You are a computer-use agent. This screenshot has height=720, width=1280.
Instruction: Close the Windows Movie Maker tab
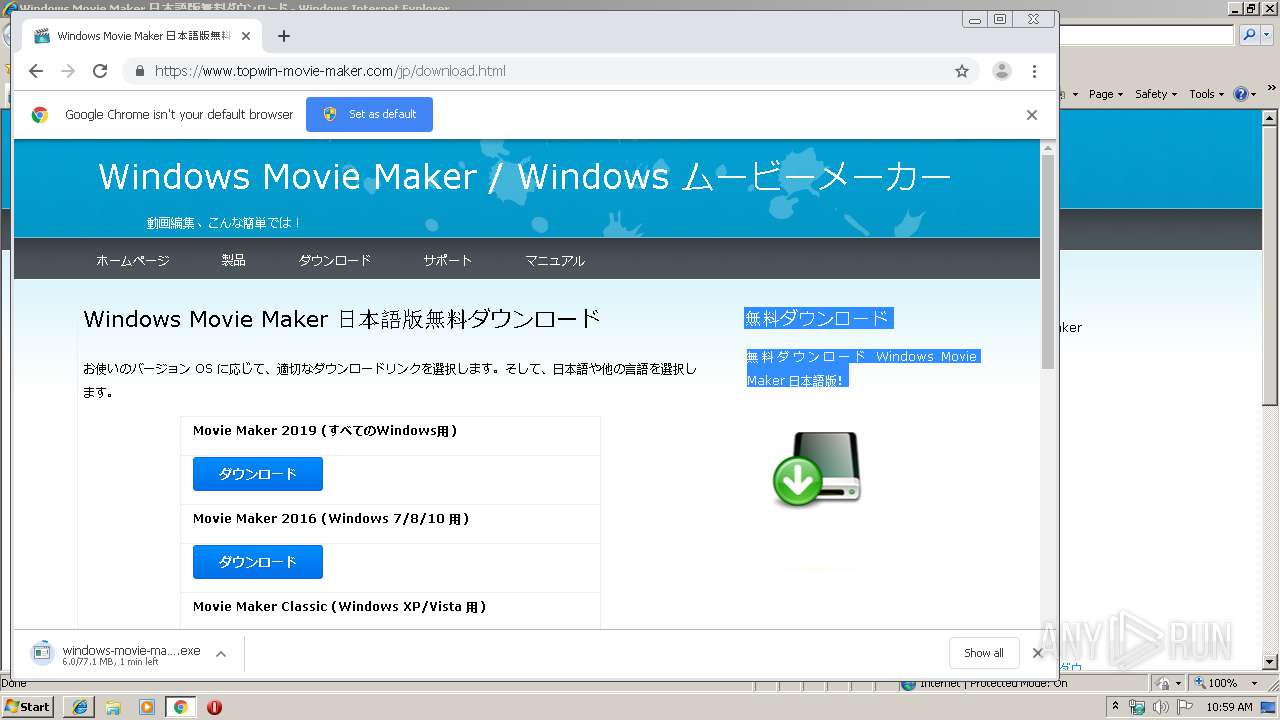[x=246, y=36]
